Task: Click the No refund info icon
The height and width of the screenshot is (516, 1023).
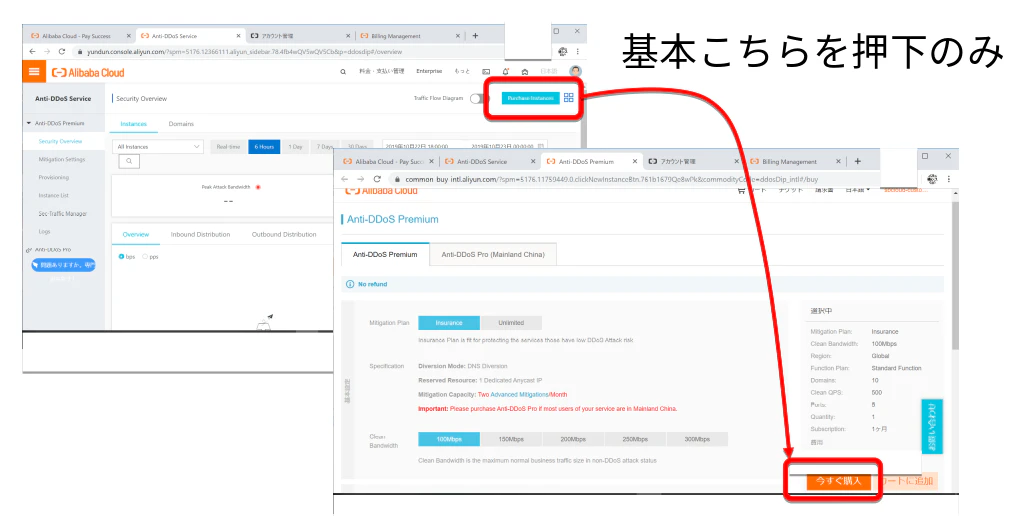Action: (350, 284)
